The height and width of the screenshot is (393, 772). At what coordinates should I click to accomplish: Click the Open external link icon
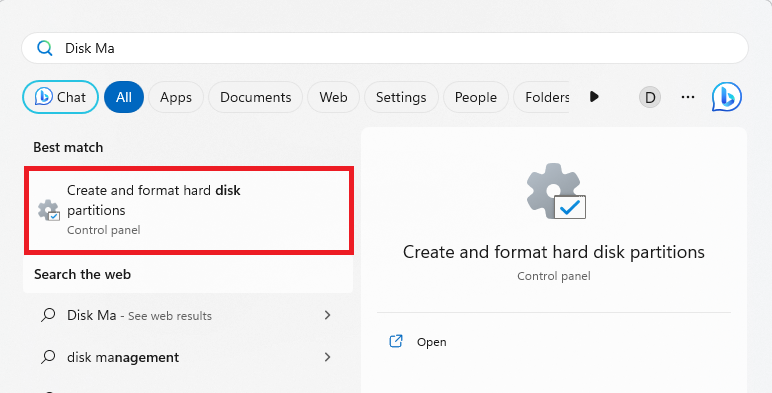coord(396,341)
